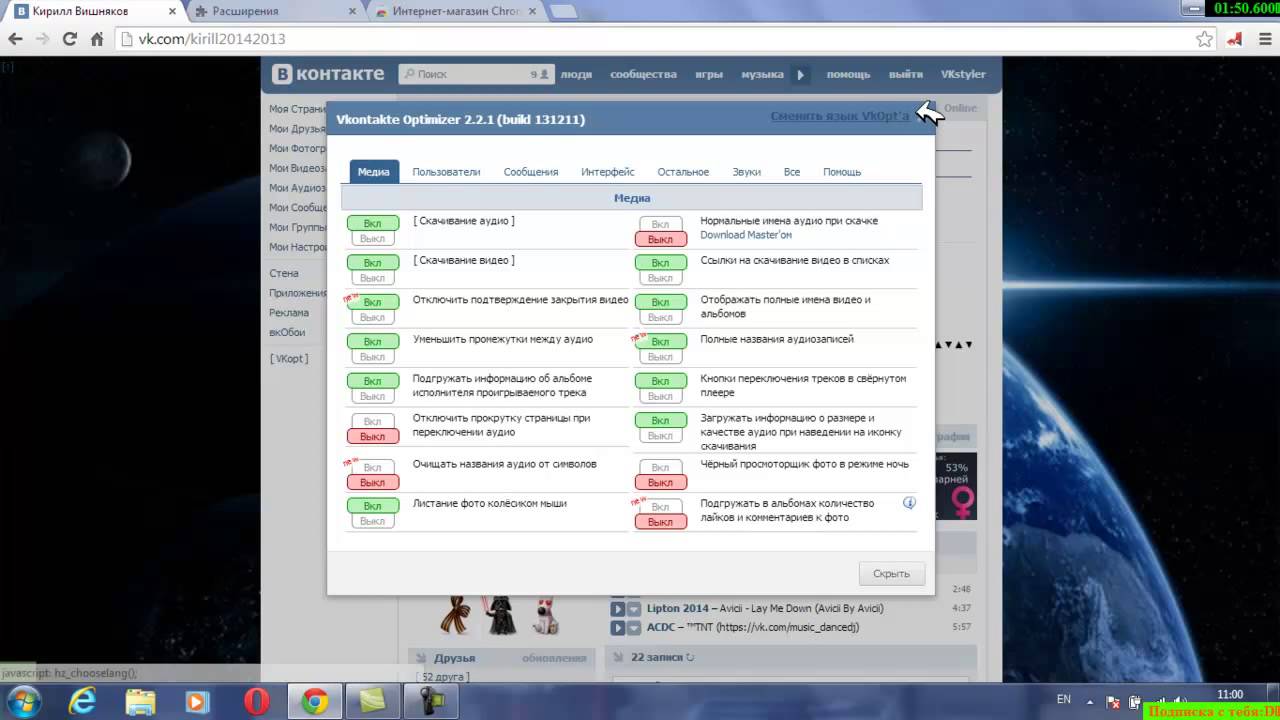The image size is (1280, 720).
Task: Open the Сообщения tab
Action: tap(531, 172)
